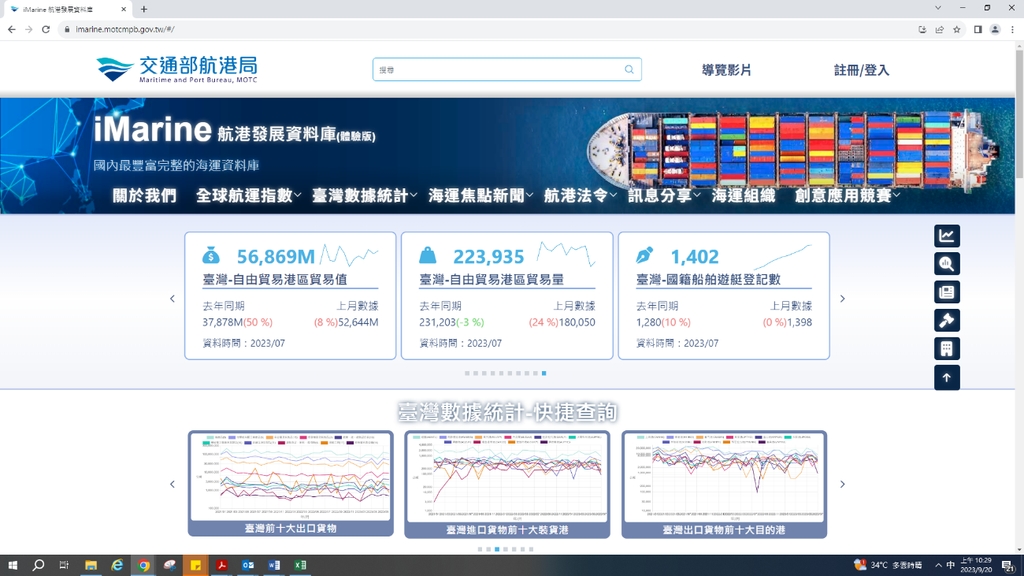Viewport: 1024px width, 576px height.
Task: Open 臺灣-自由貿易港區貿易量 card title
Action: pyautogui.click(x=491, y=280)
